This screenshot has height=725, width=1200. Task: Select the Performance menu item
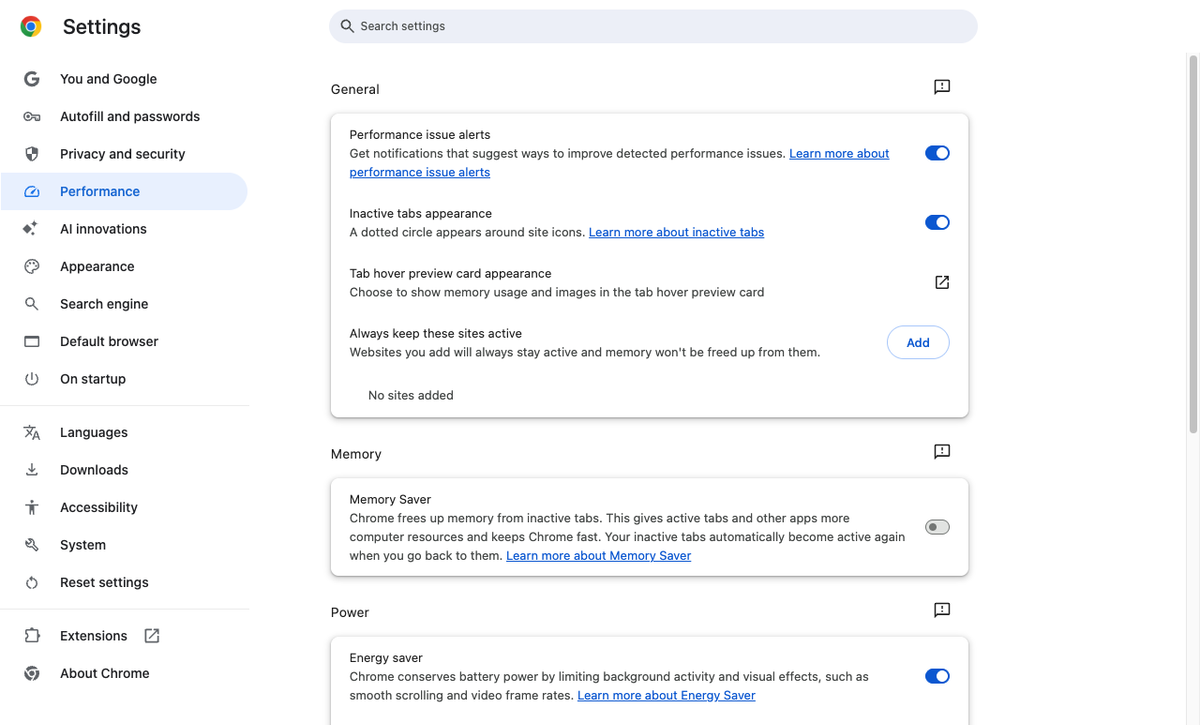[x=124, y=191]
